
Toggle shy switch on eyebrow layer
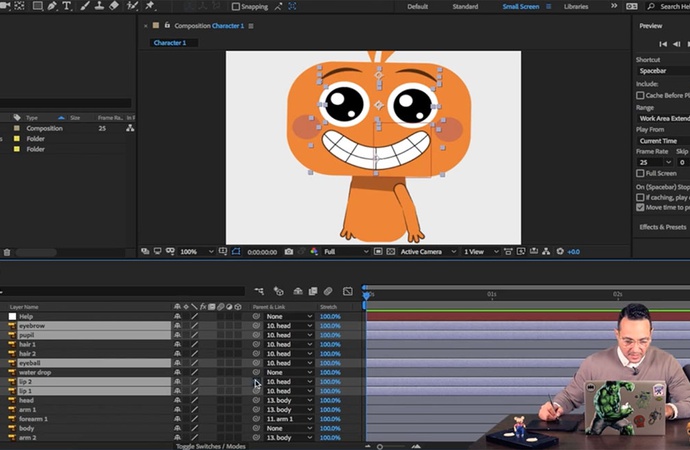pos(177,326)
